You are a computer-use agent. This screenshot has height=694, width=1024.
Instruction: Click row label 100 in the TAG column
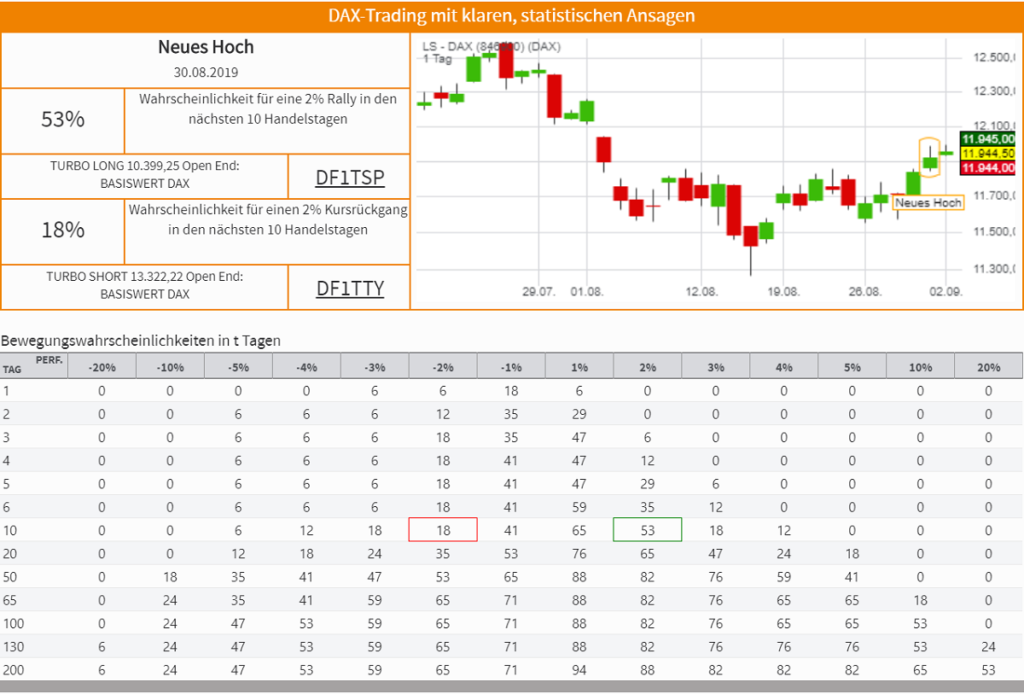13,623
